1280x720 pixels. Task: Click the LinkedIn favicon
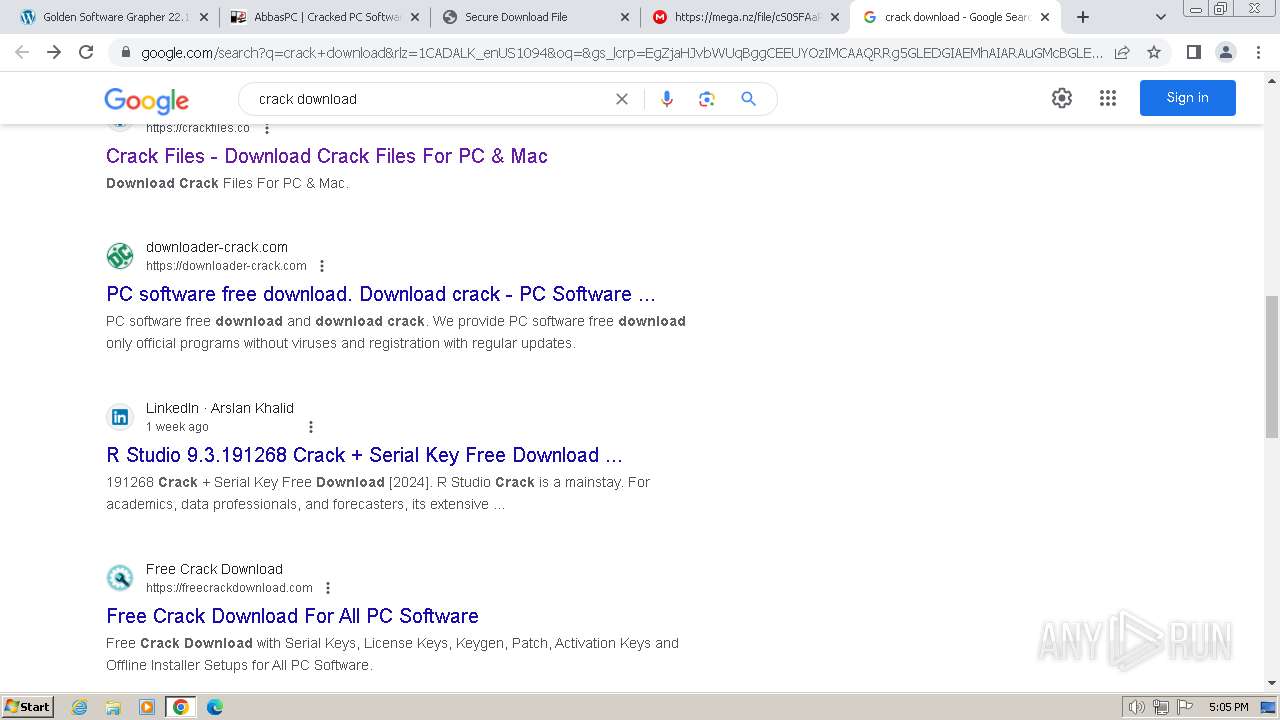coord(120,417)
